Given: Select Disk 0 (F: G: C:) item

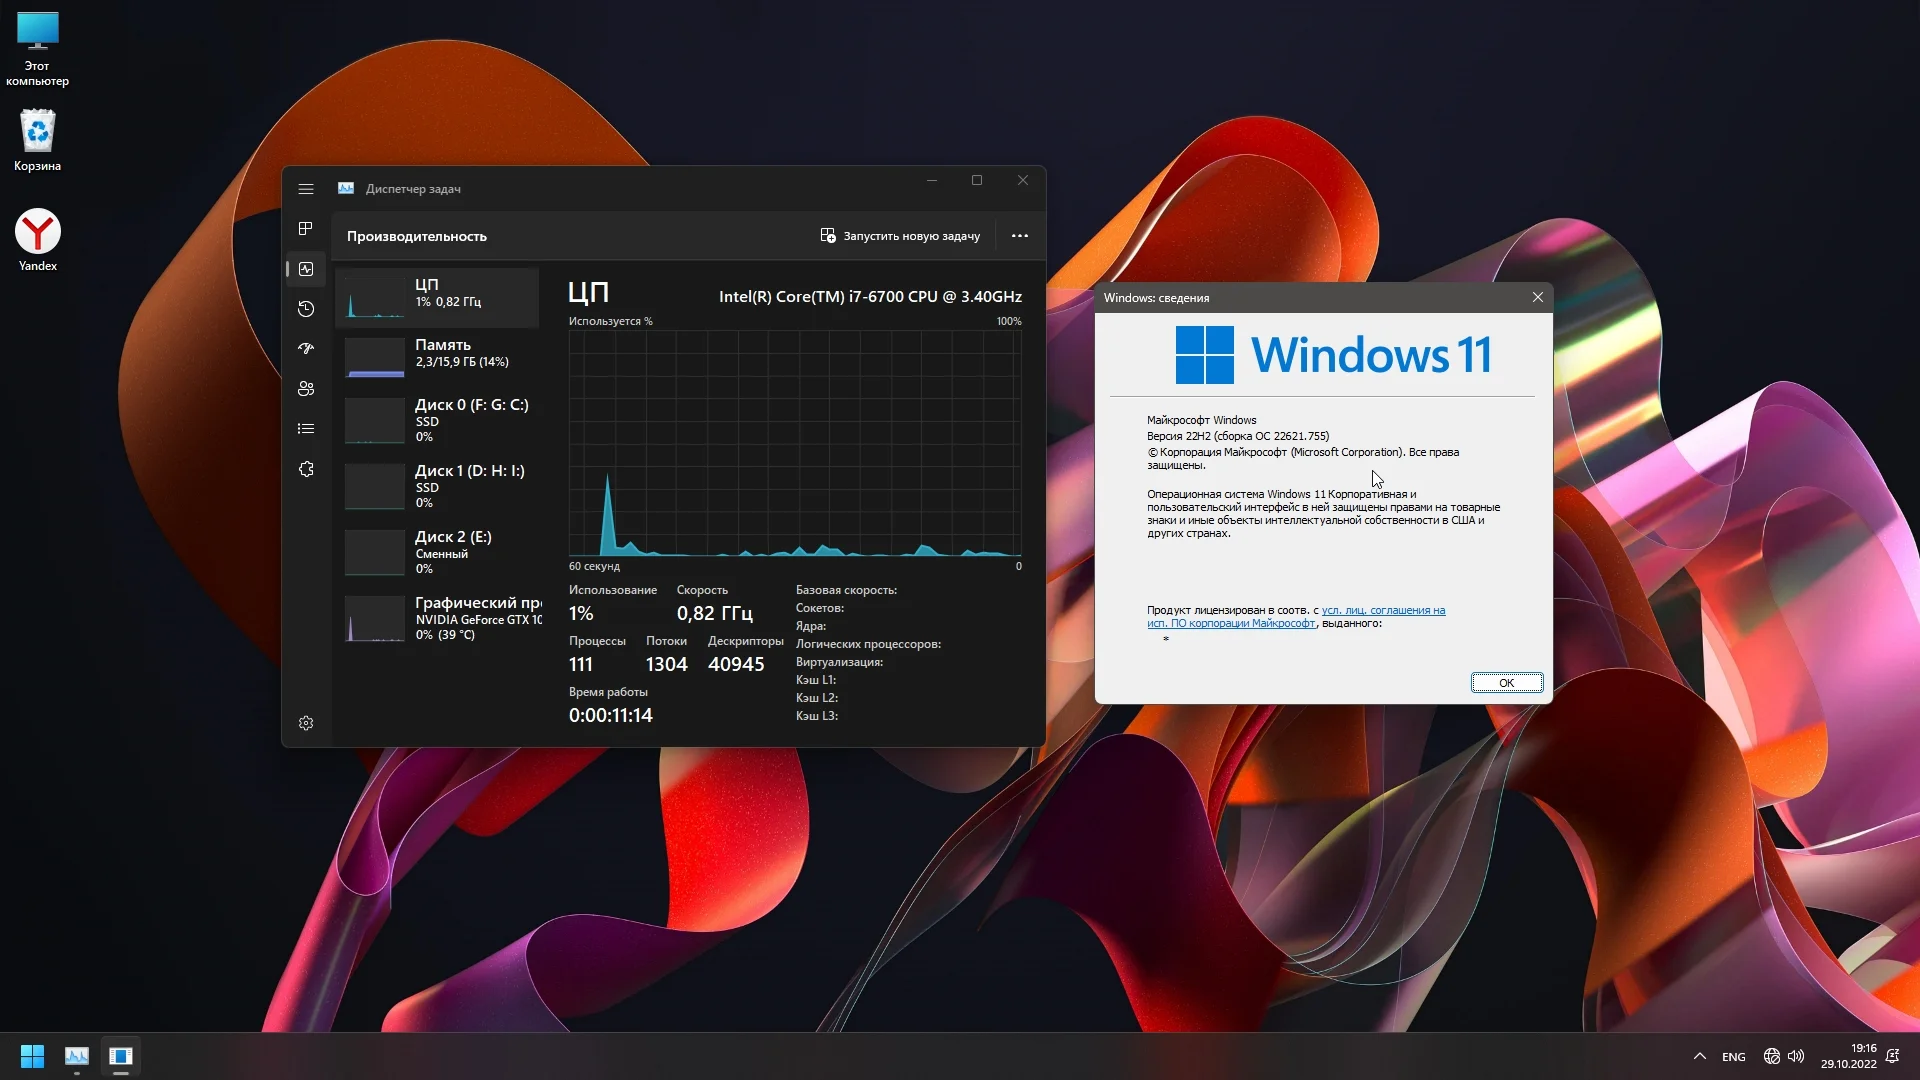Looking at the screenshot, I should (440, 420).
